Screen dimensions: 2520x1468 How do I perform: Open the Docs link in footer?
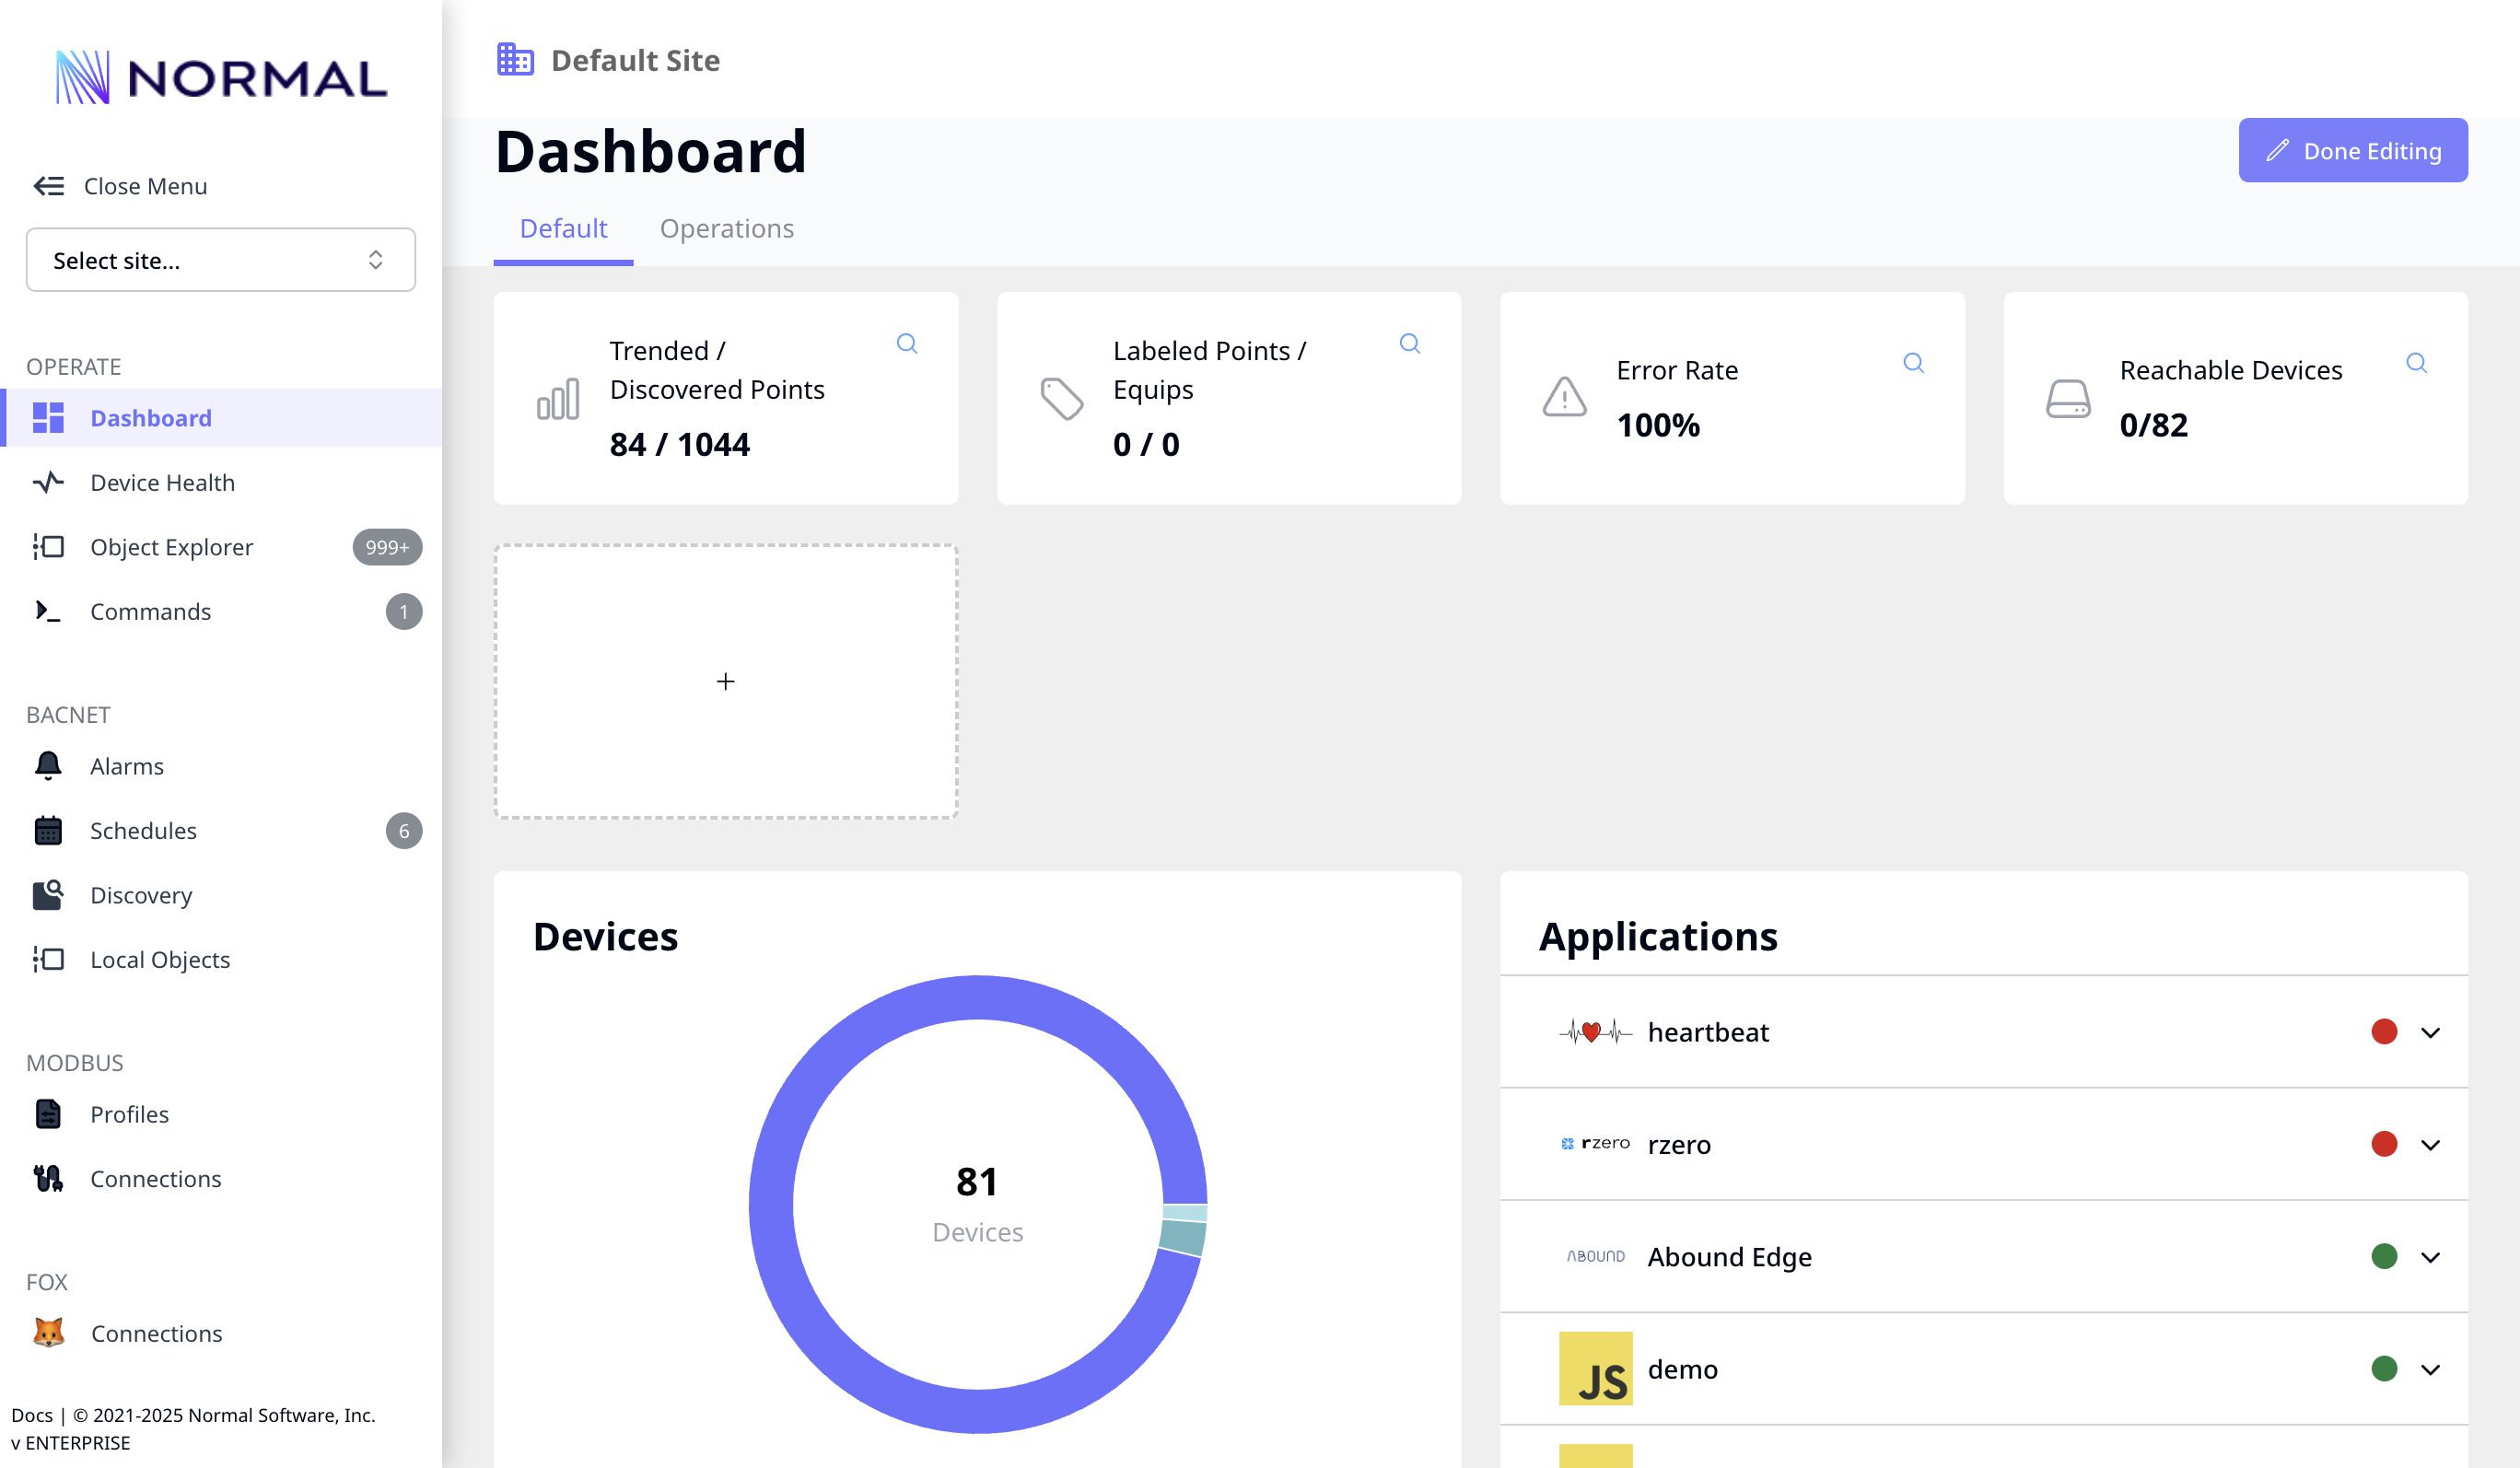[31, 1415]
